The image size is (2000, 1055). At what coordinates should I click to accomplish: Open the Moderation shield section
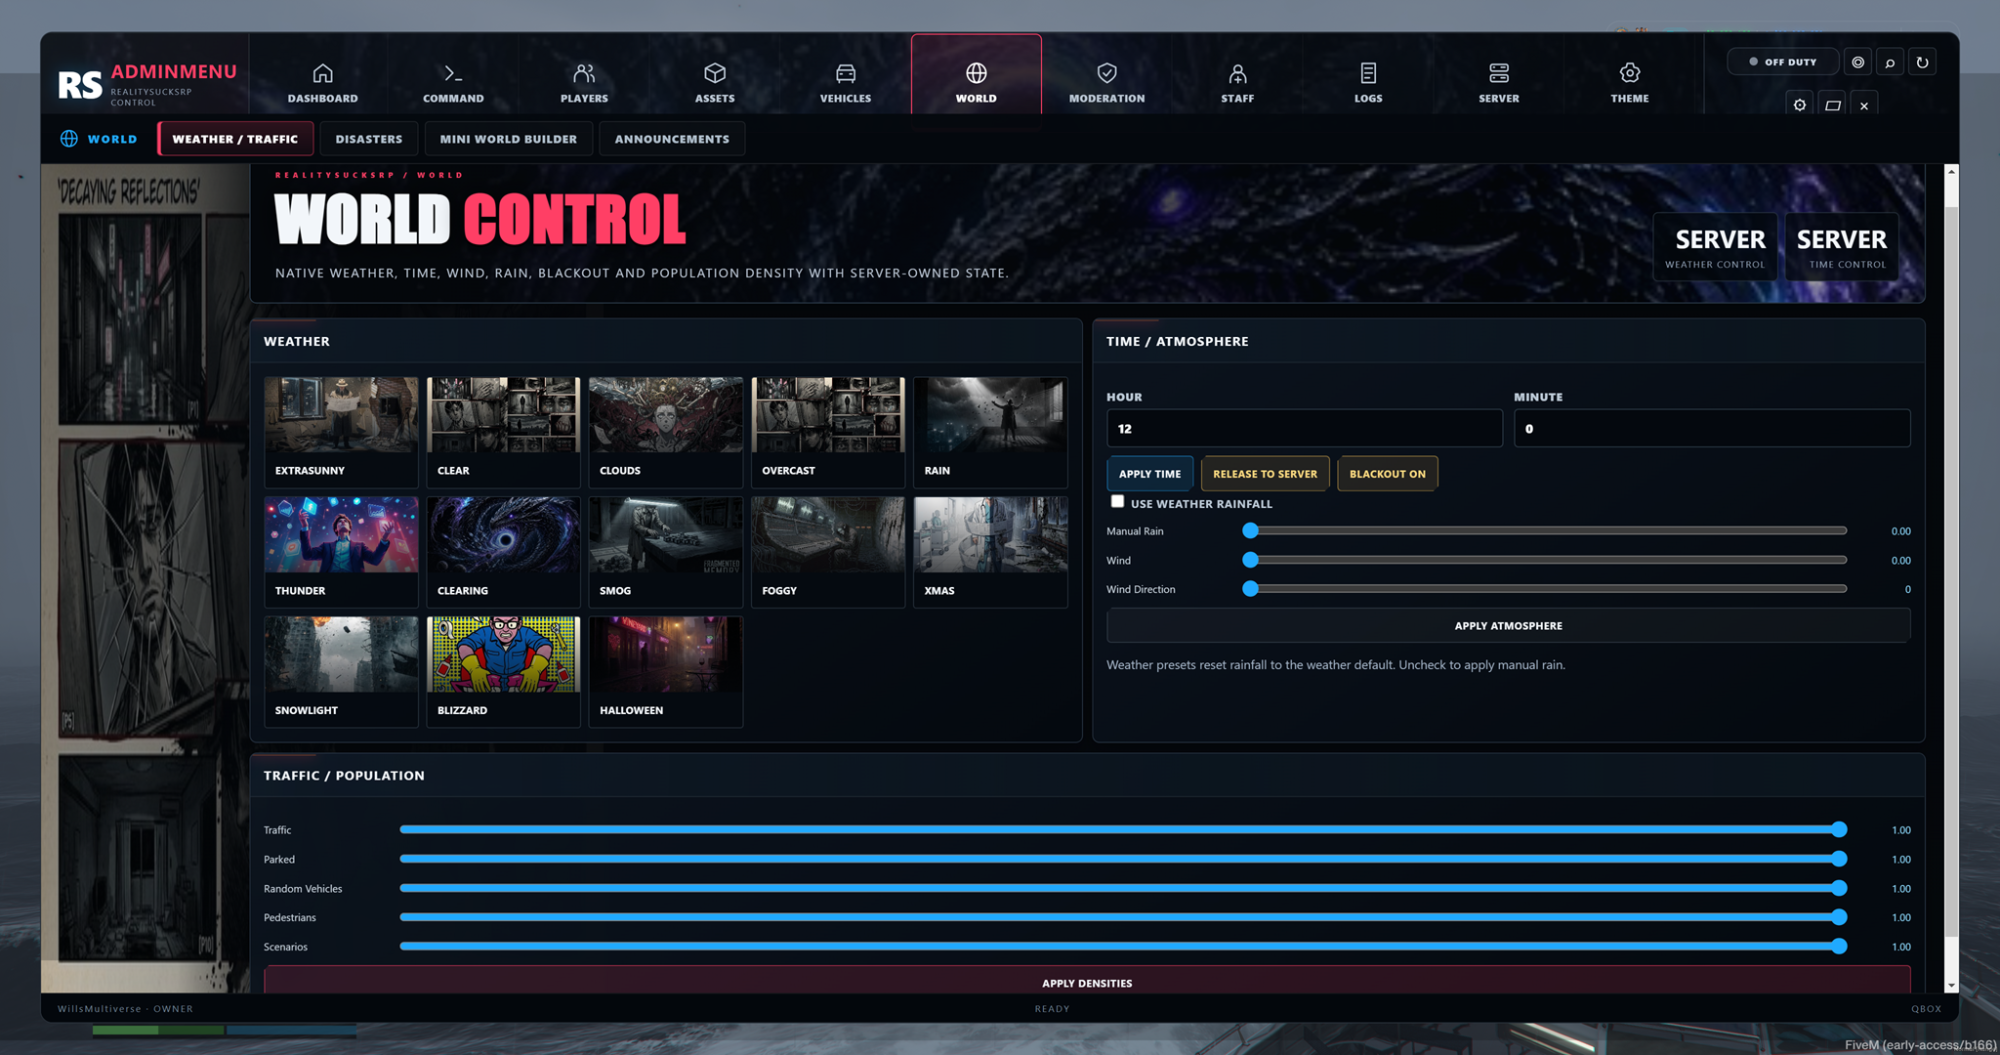tap(1106, 83)
